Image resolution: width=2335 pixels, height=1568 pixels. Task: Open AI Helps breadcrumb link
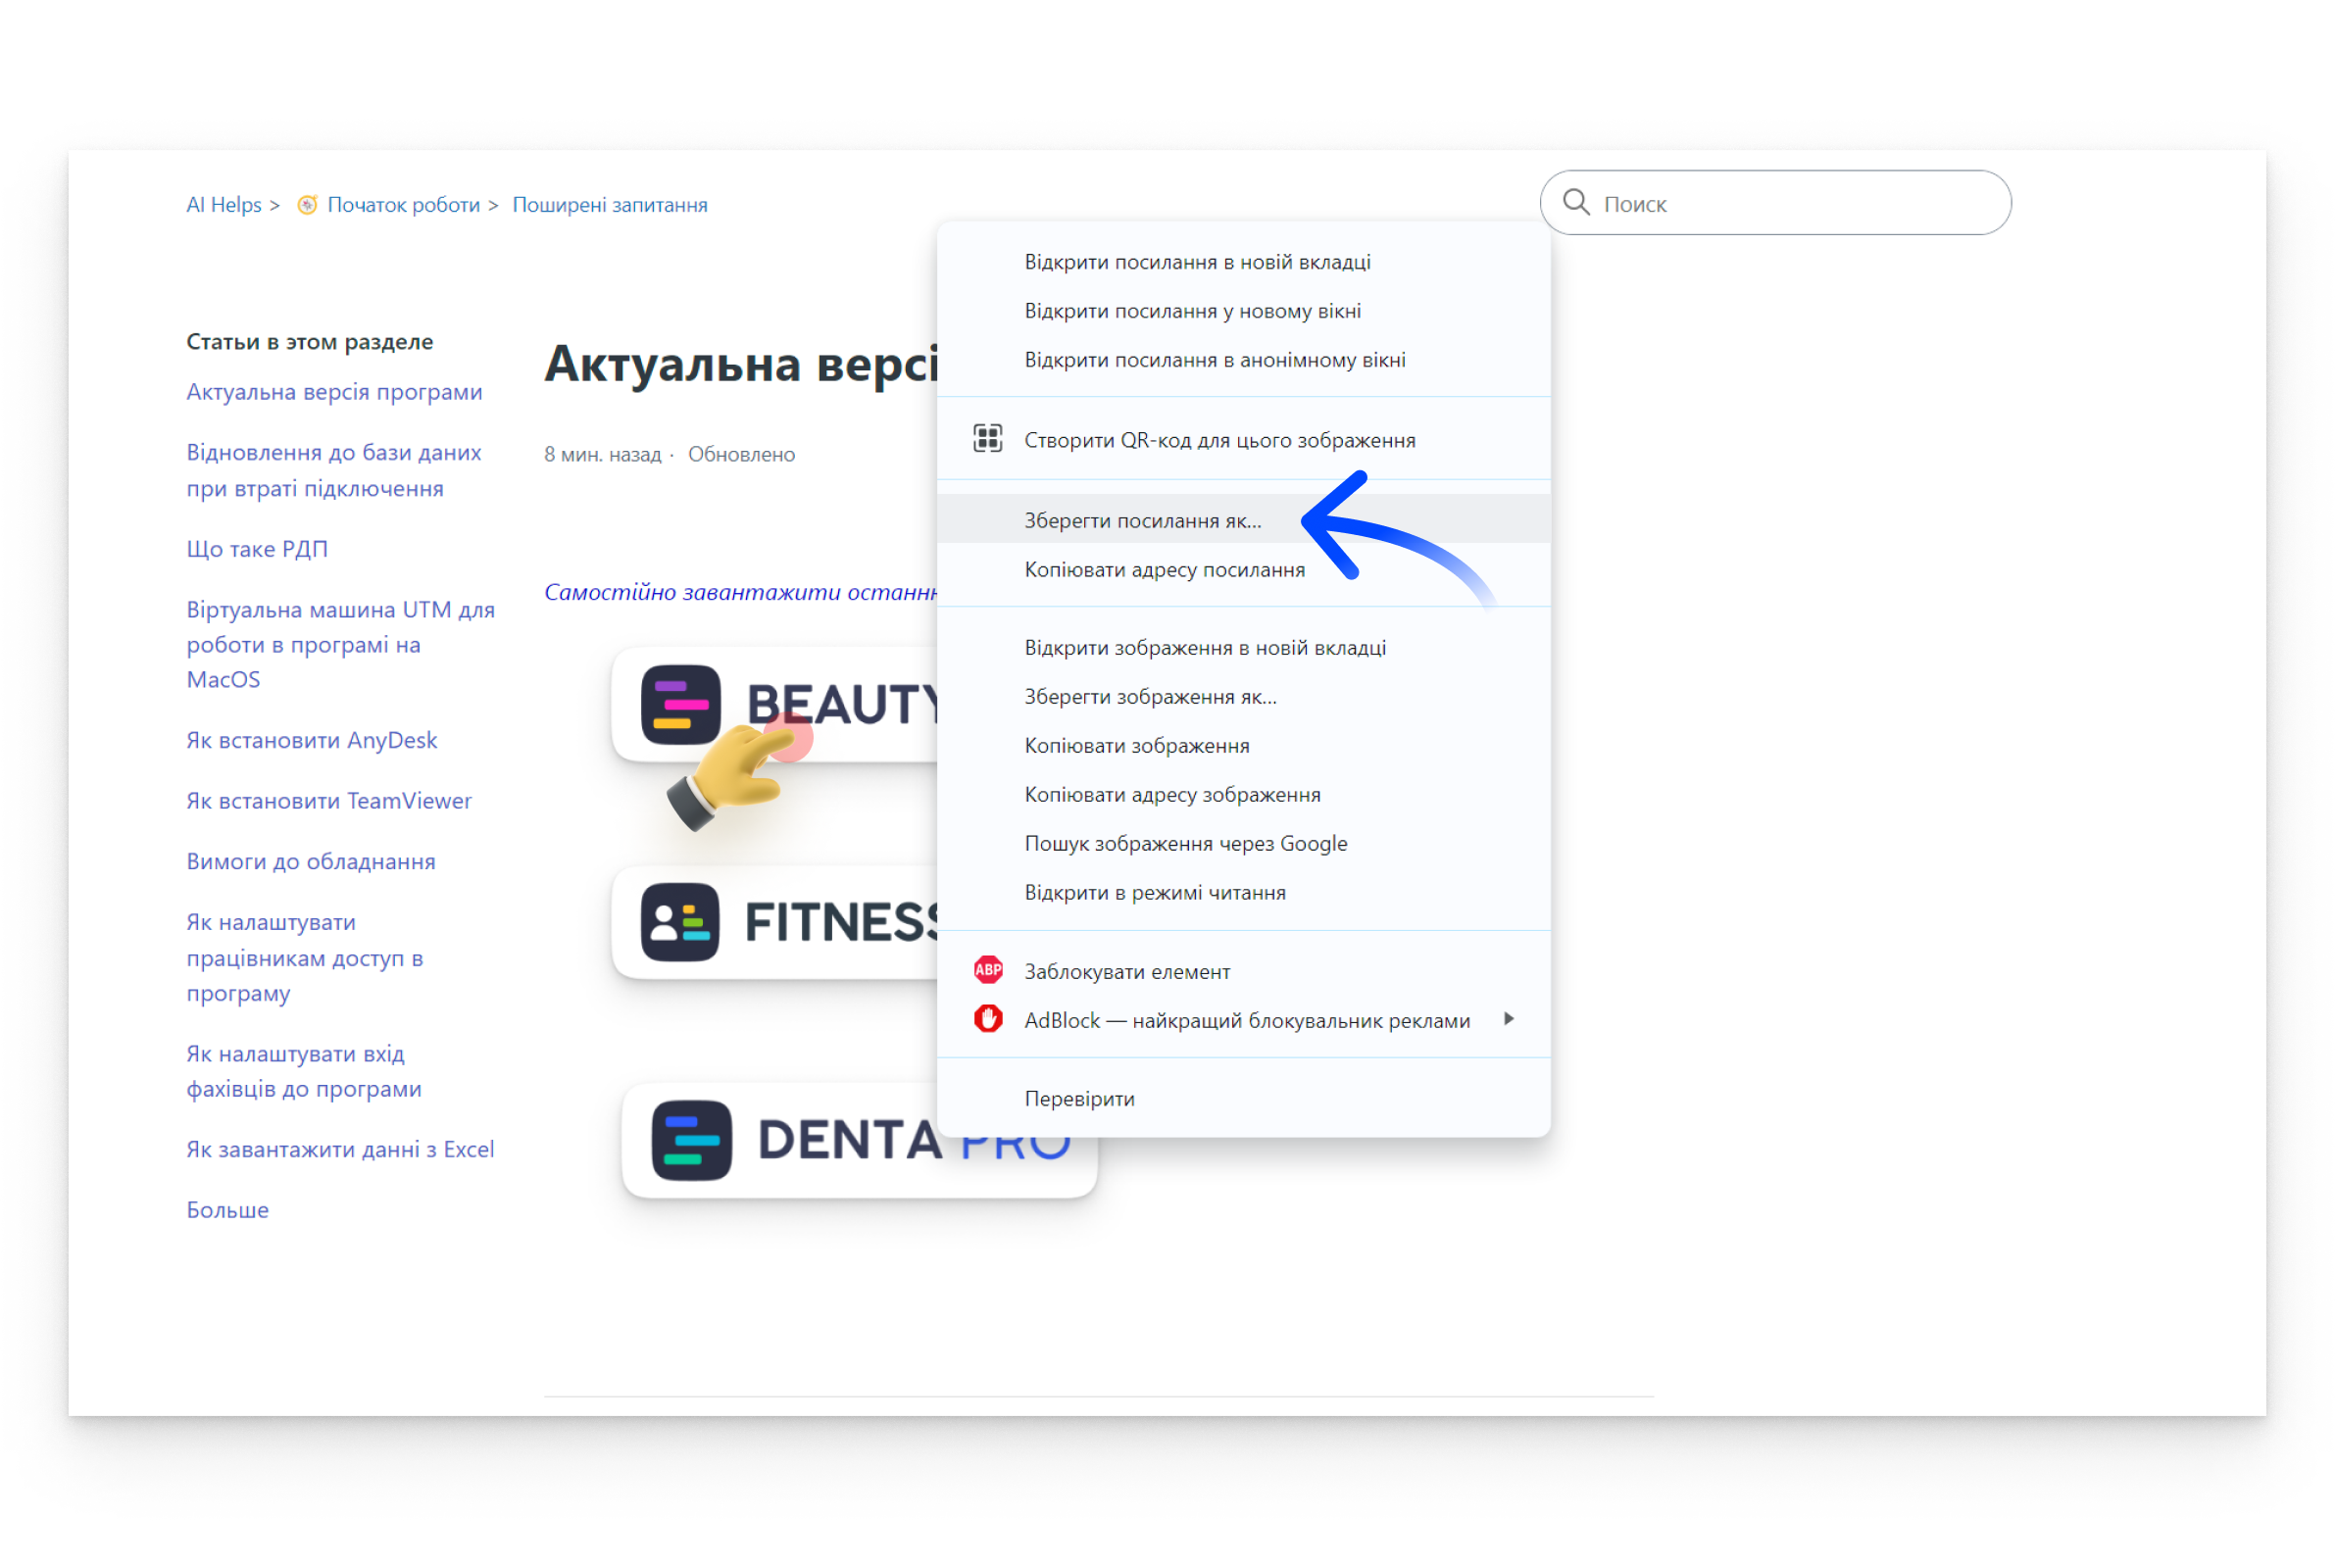[x=224, y=204]
